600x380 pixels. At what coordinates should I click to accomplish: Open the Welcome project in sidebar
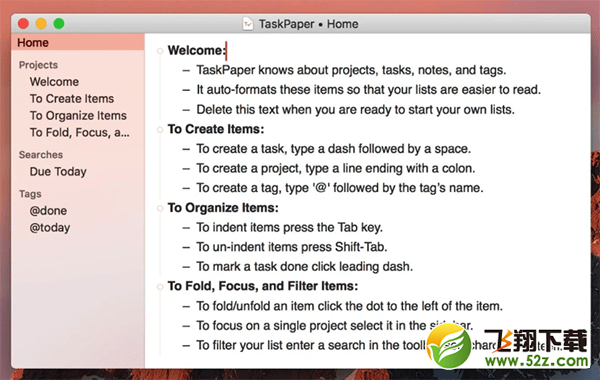54,82
